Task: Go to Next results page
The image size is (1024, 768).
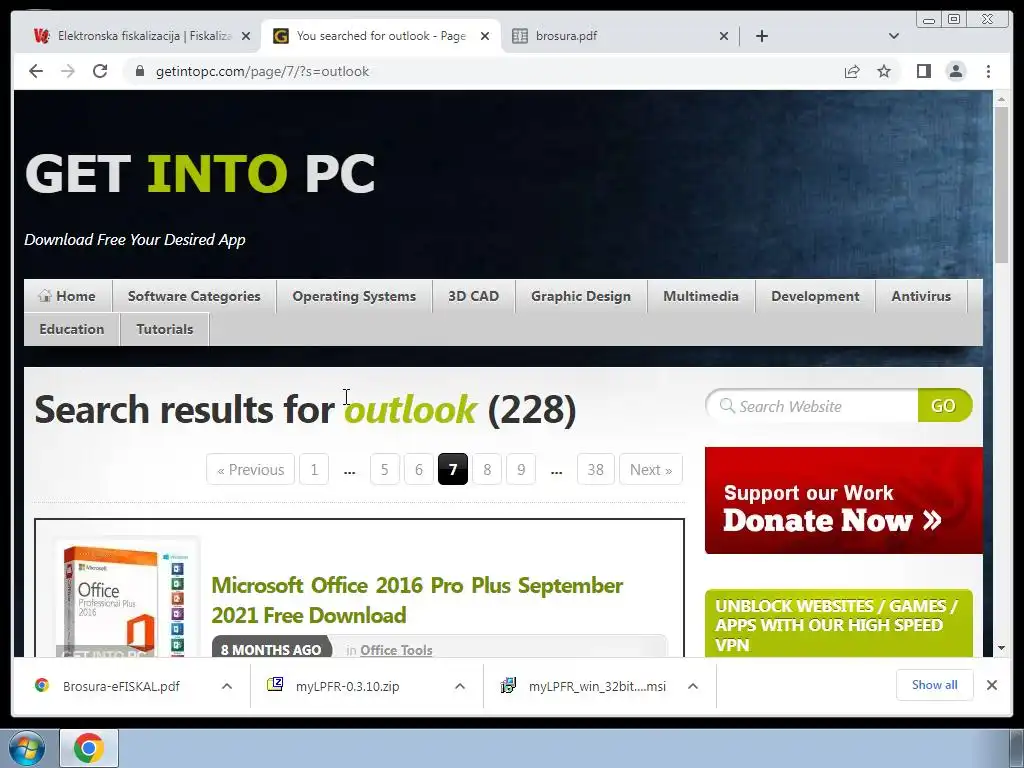Action: pyautogui.click(x=650, y=469)
